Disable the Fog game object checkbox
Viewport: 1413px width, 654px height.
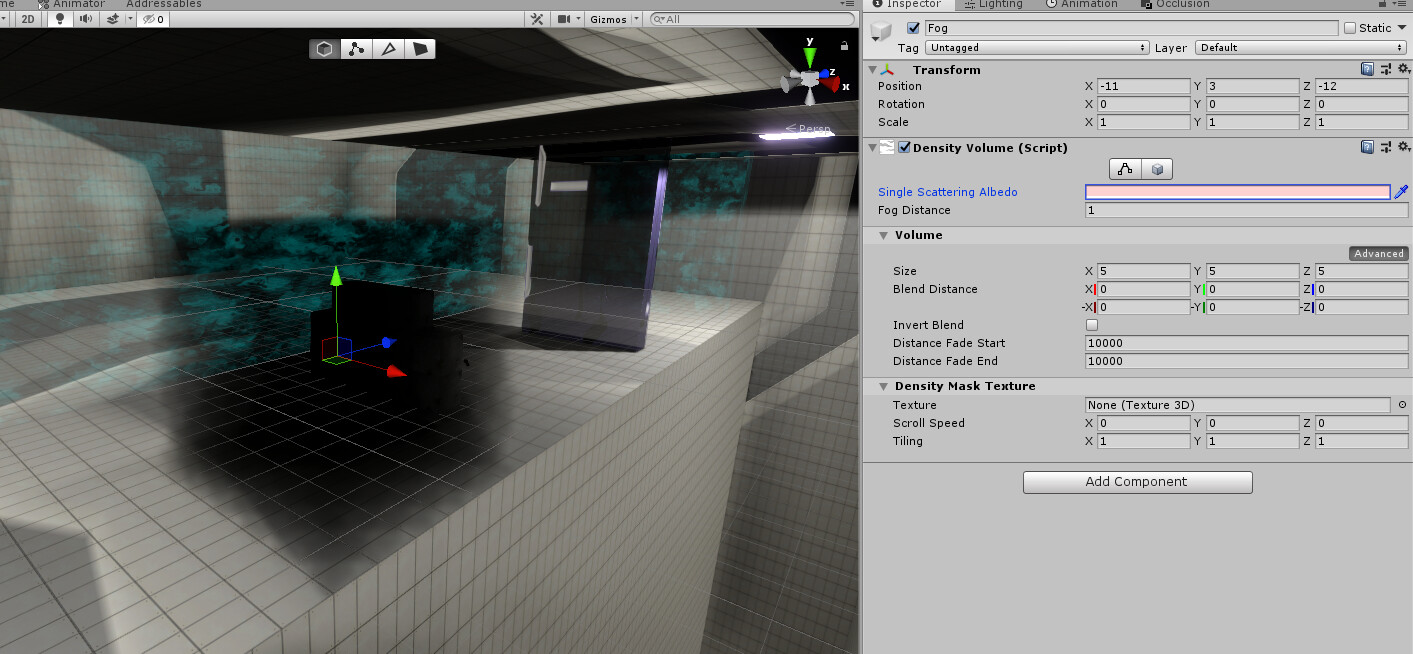pyautogui.click(x=913, y=28)
